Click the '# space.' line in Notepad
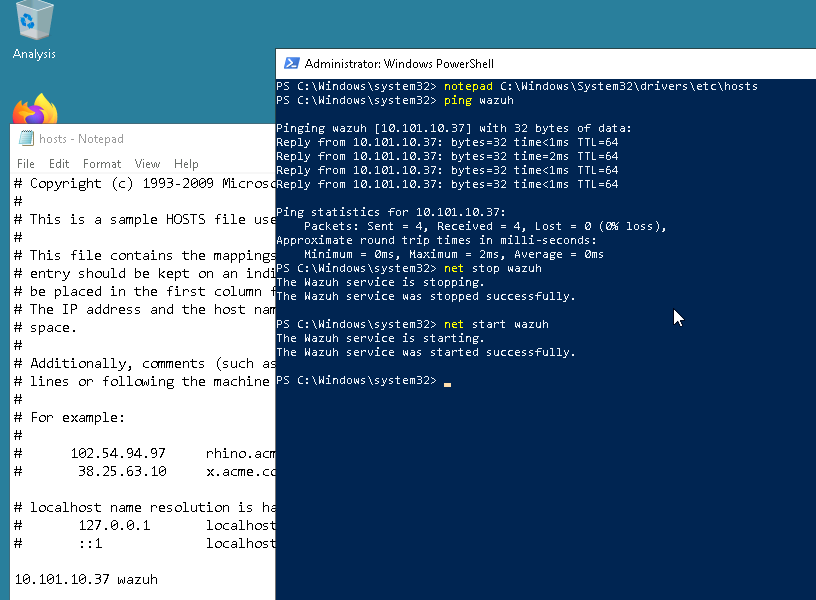816x600 pixels. coord(46,328)
